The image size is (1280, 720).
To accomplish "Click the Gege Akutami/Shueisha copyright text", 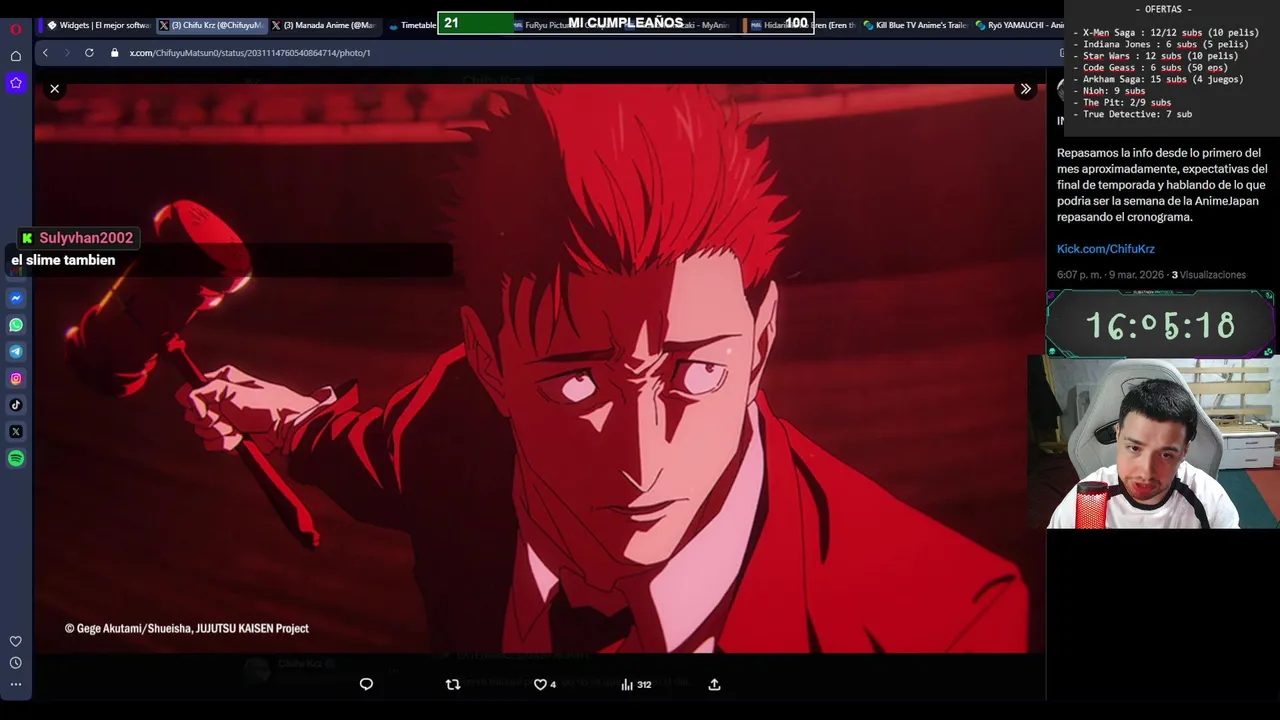I will coord(187,628).
